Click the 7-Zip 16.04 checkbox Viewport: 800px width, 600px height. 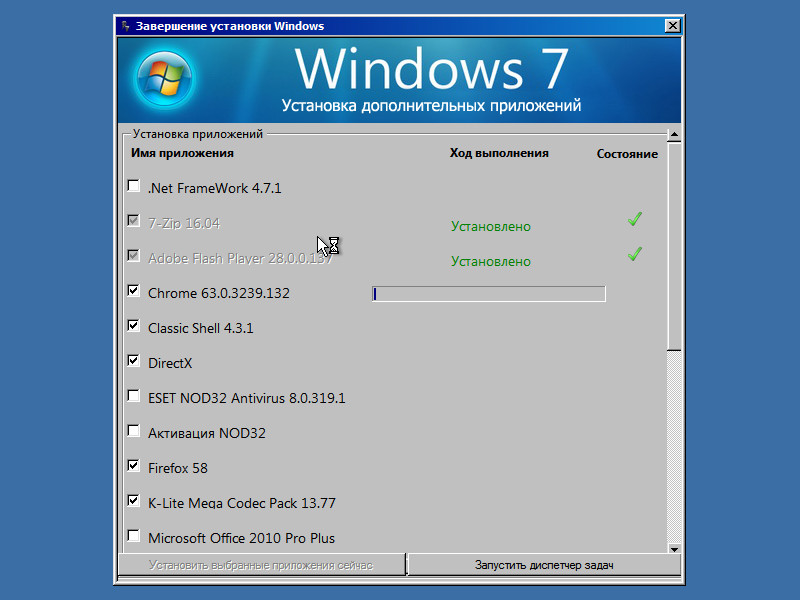134,221
